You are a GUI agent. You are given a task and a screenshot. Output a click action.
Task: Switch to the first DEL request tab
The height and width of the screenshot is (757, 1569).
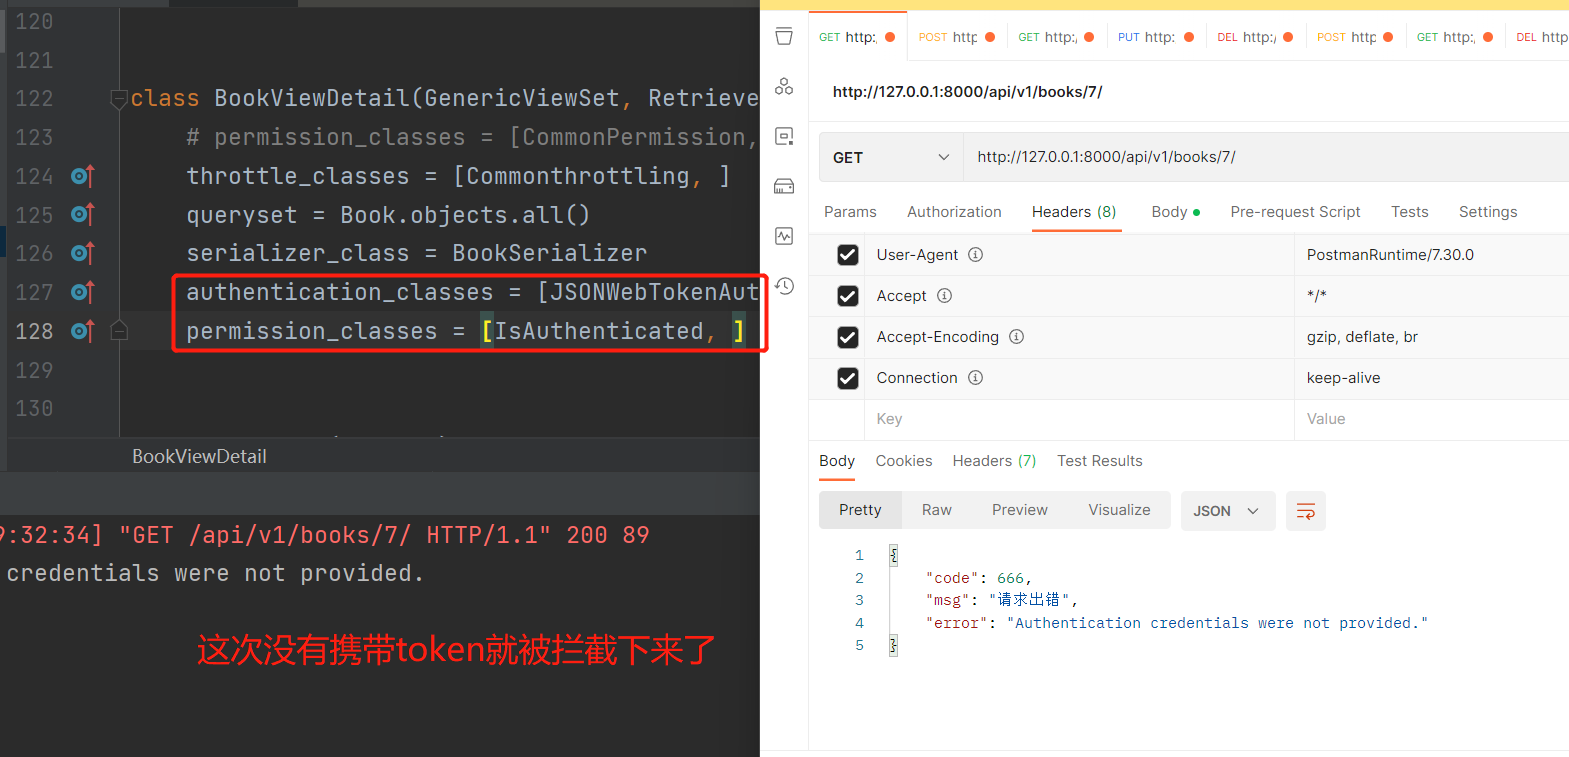coord(1255,37)
